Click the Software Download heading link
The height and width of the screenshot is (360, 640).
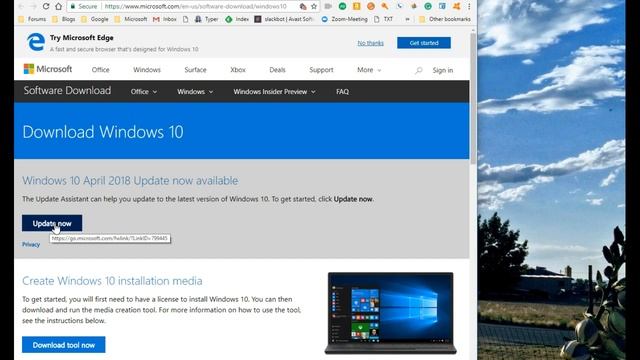pos(67,91)
